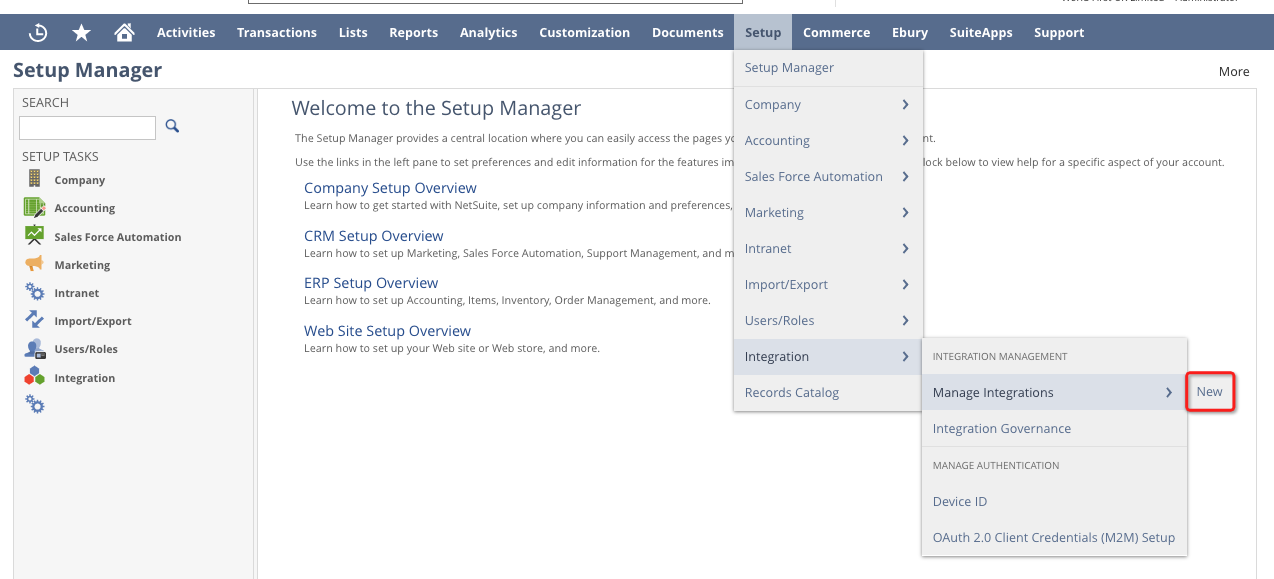Go to the Home icon
Viewport: 1274px width, 579px height.
coord(124,33)
